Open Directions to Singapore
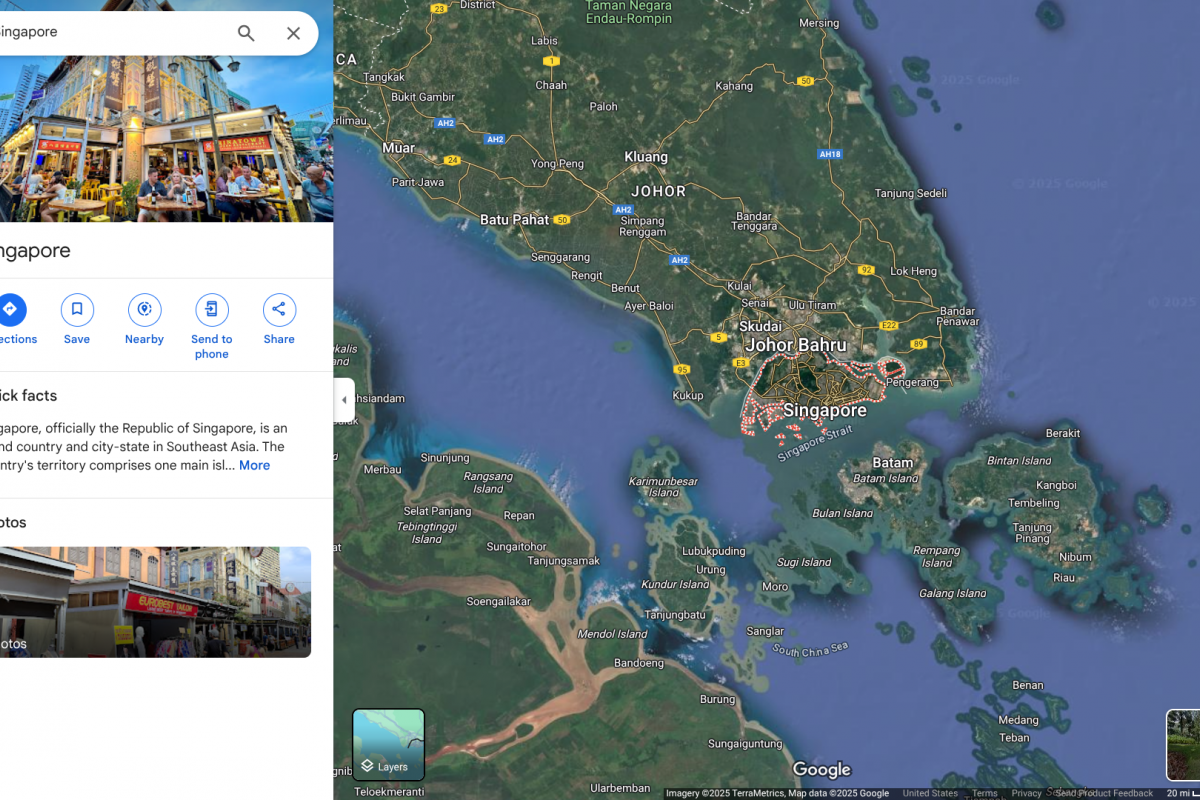This screenshot has height=800, width=1200. click(10, 310)
